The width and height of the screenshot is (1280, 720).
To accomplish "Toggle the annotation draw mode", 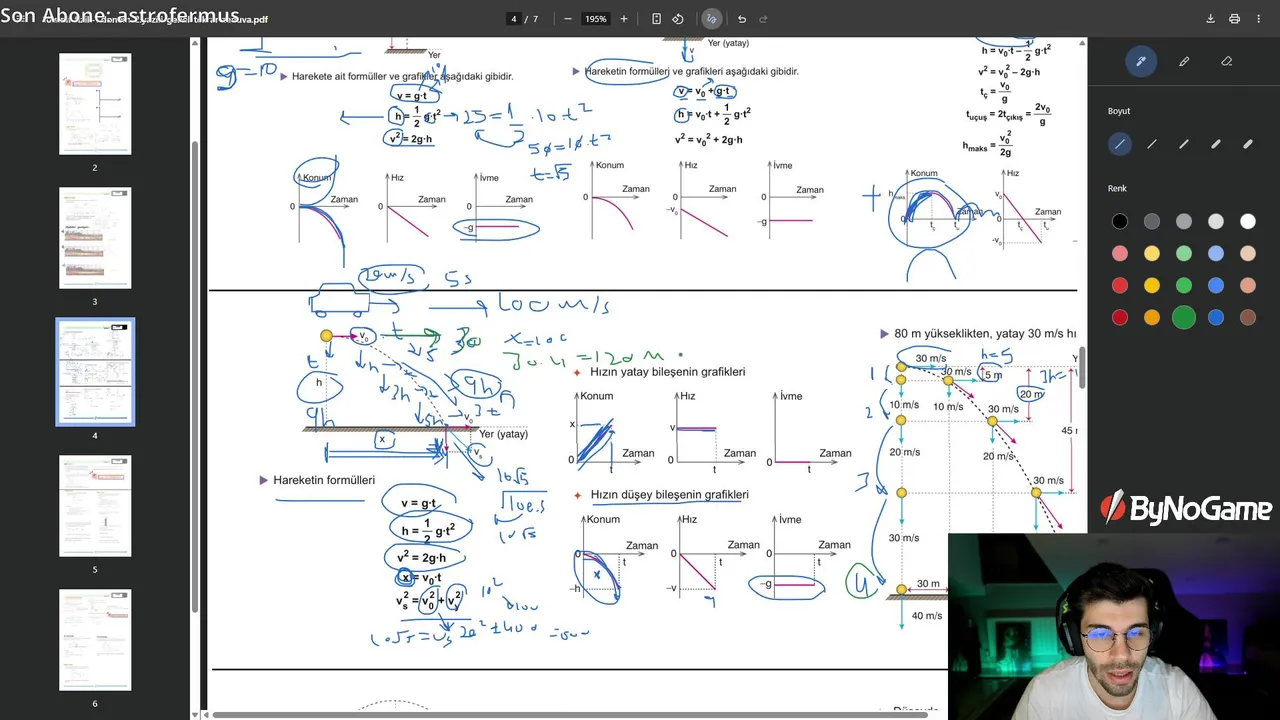I will click(711, 19).
